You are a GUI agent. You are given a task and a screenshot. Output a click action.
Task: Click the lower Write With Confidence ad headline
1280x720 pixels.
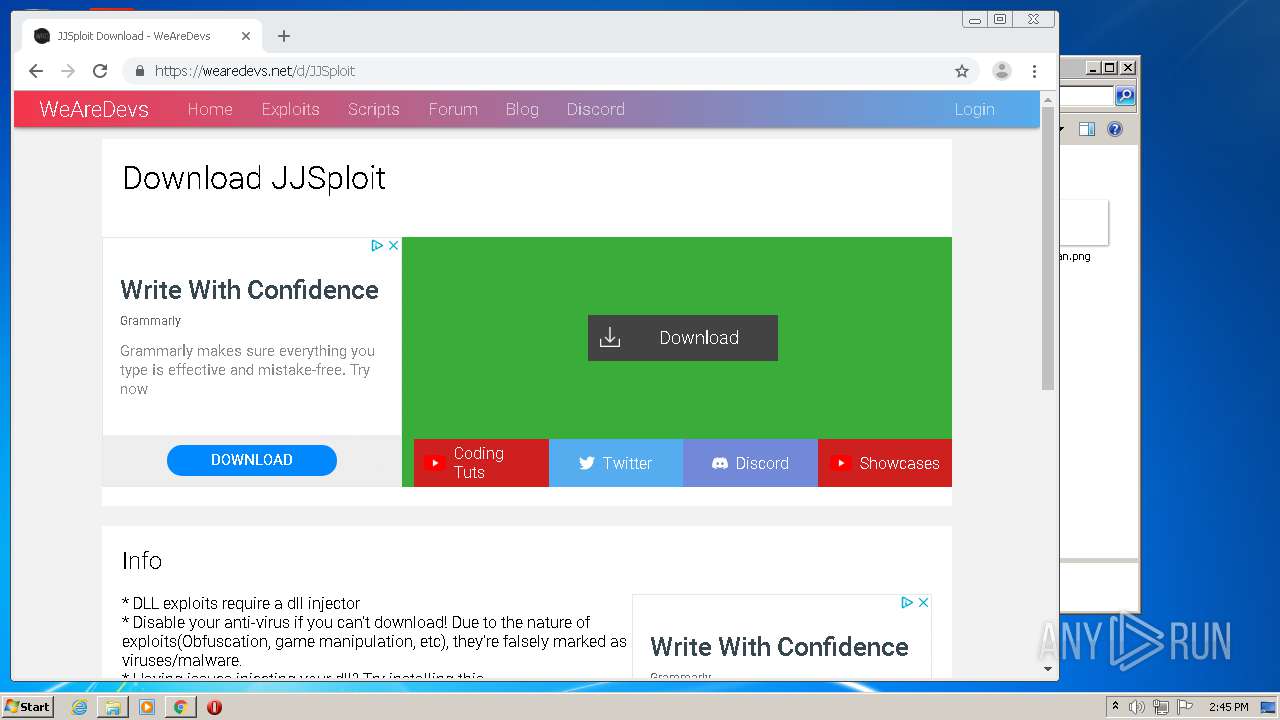pyautogui.click(x=779, y=647)
